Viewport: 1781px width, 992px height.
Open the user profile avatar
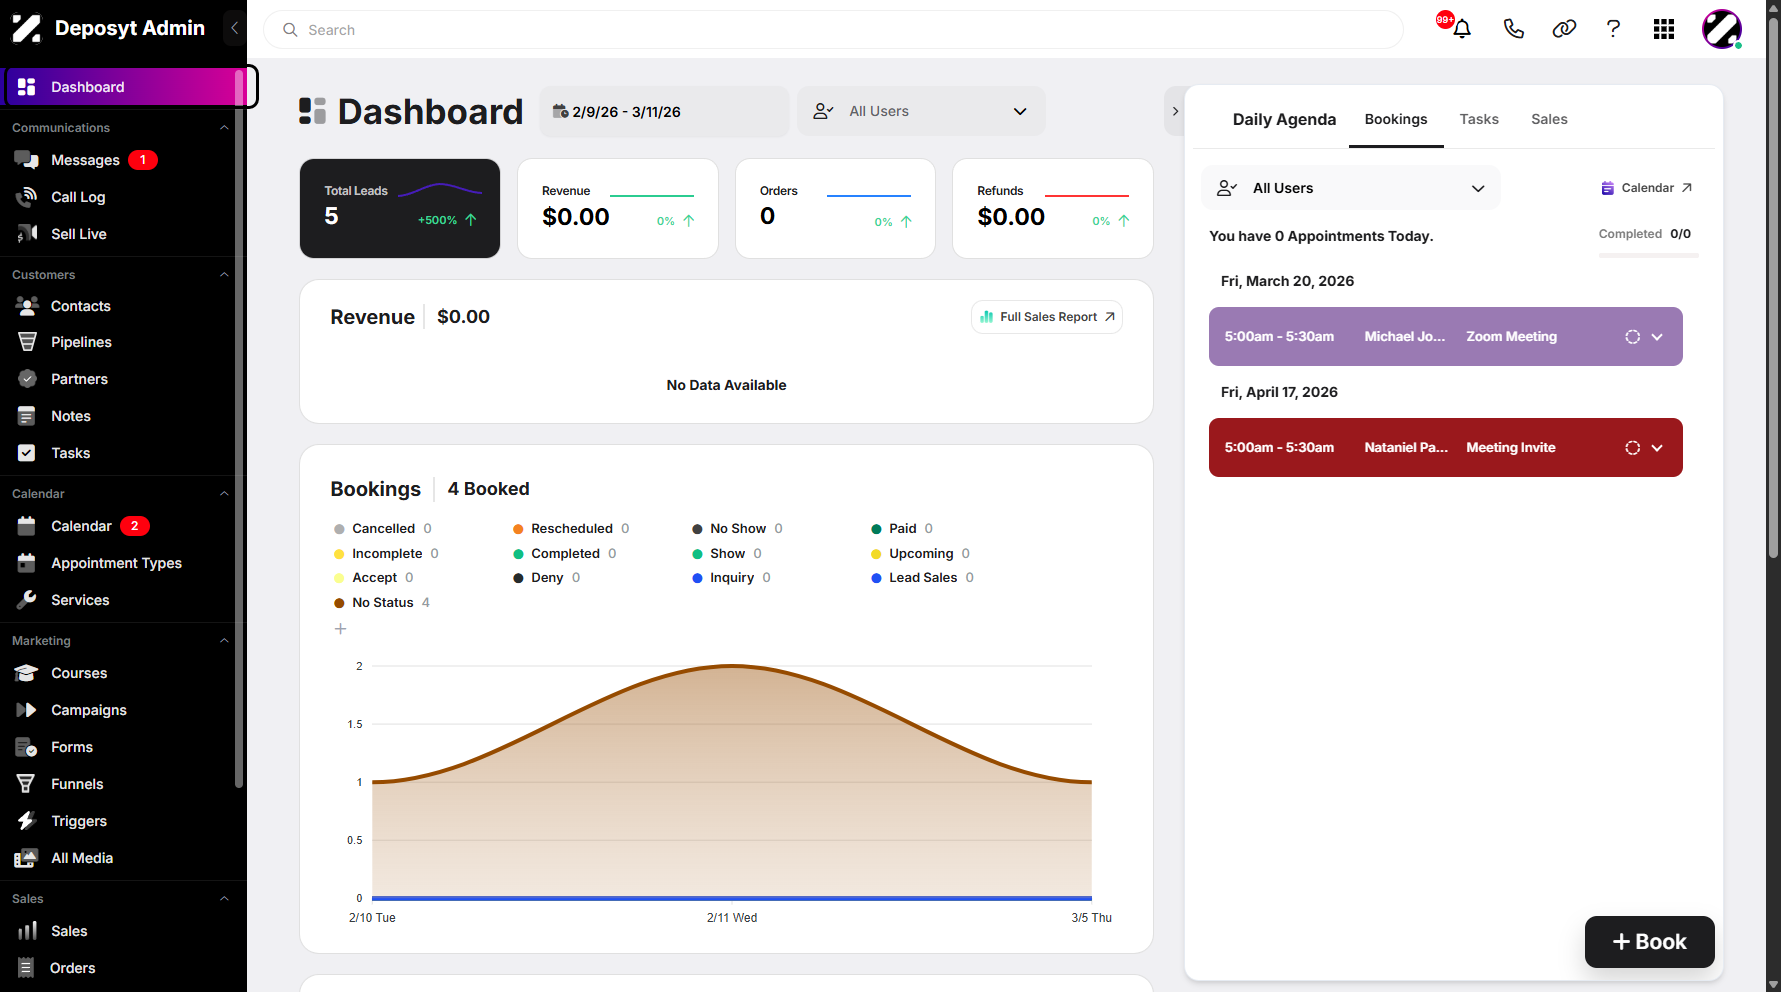coord(1722,29)
